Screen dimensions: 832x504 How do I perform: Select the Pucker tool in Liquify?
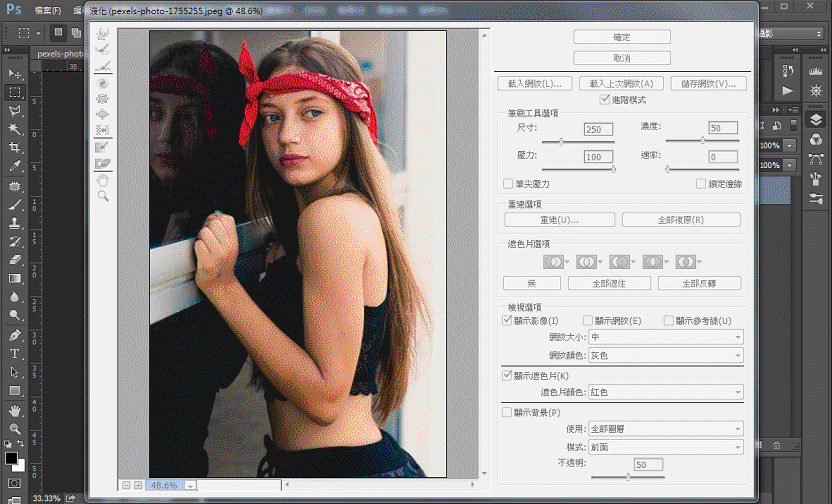(x=103, y=99)
